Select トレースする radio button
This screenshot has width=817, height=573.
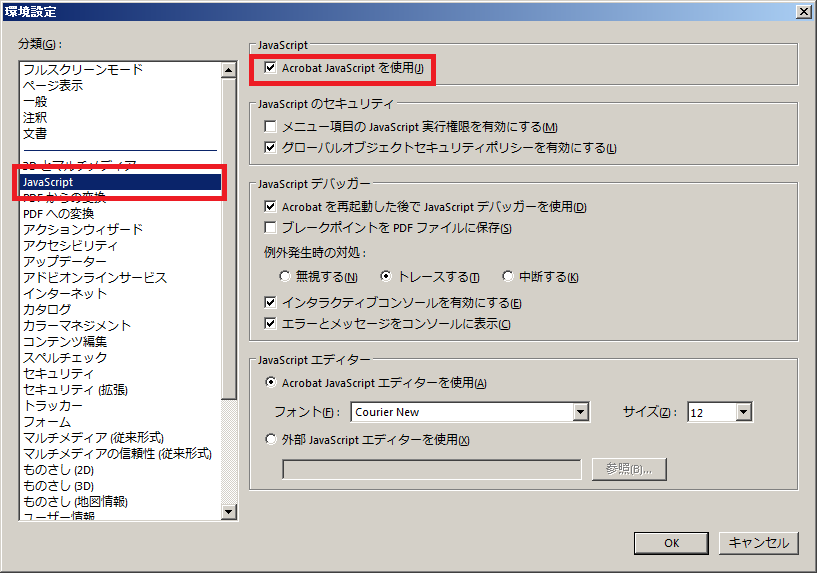click(386, 276)
